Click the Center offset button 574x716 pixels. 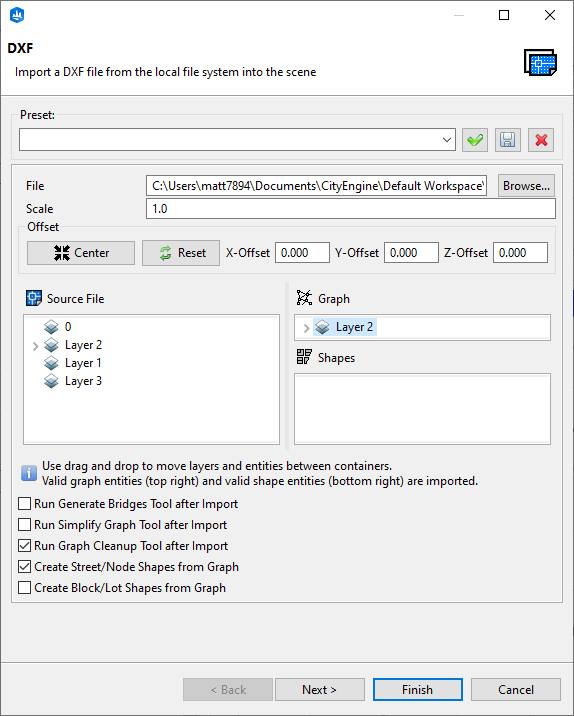81,253
